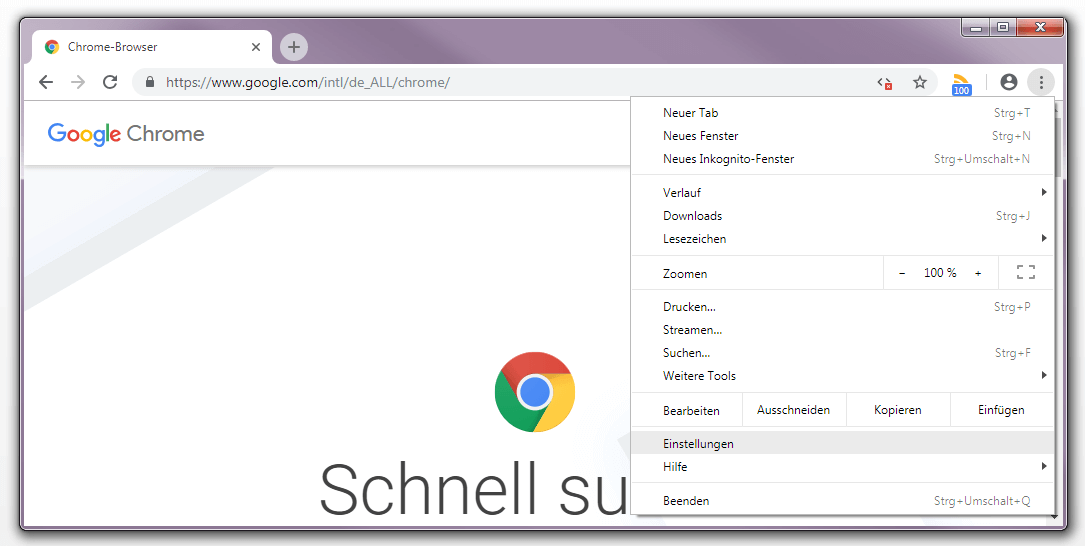Open a new tab with plus button

tap(294, 47)
